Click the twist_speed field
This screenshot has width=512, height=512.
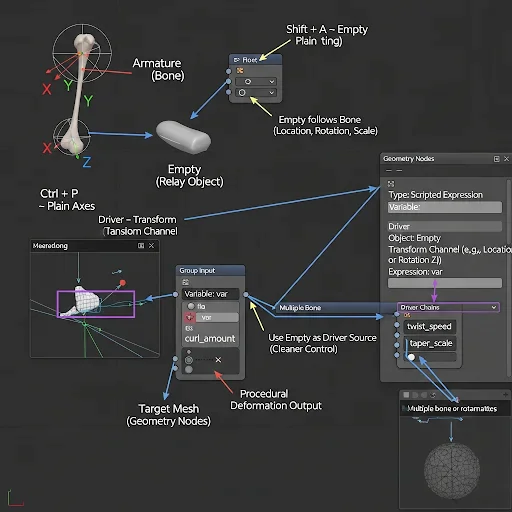click(x=429, y=326)
